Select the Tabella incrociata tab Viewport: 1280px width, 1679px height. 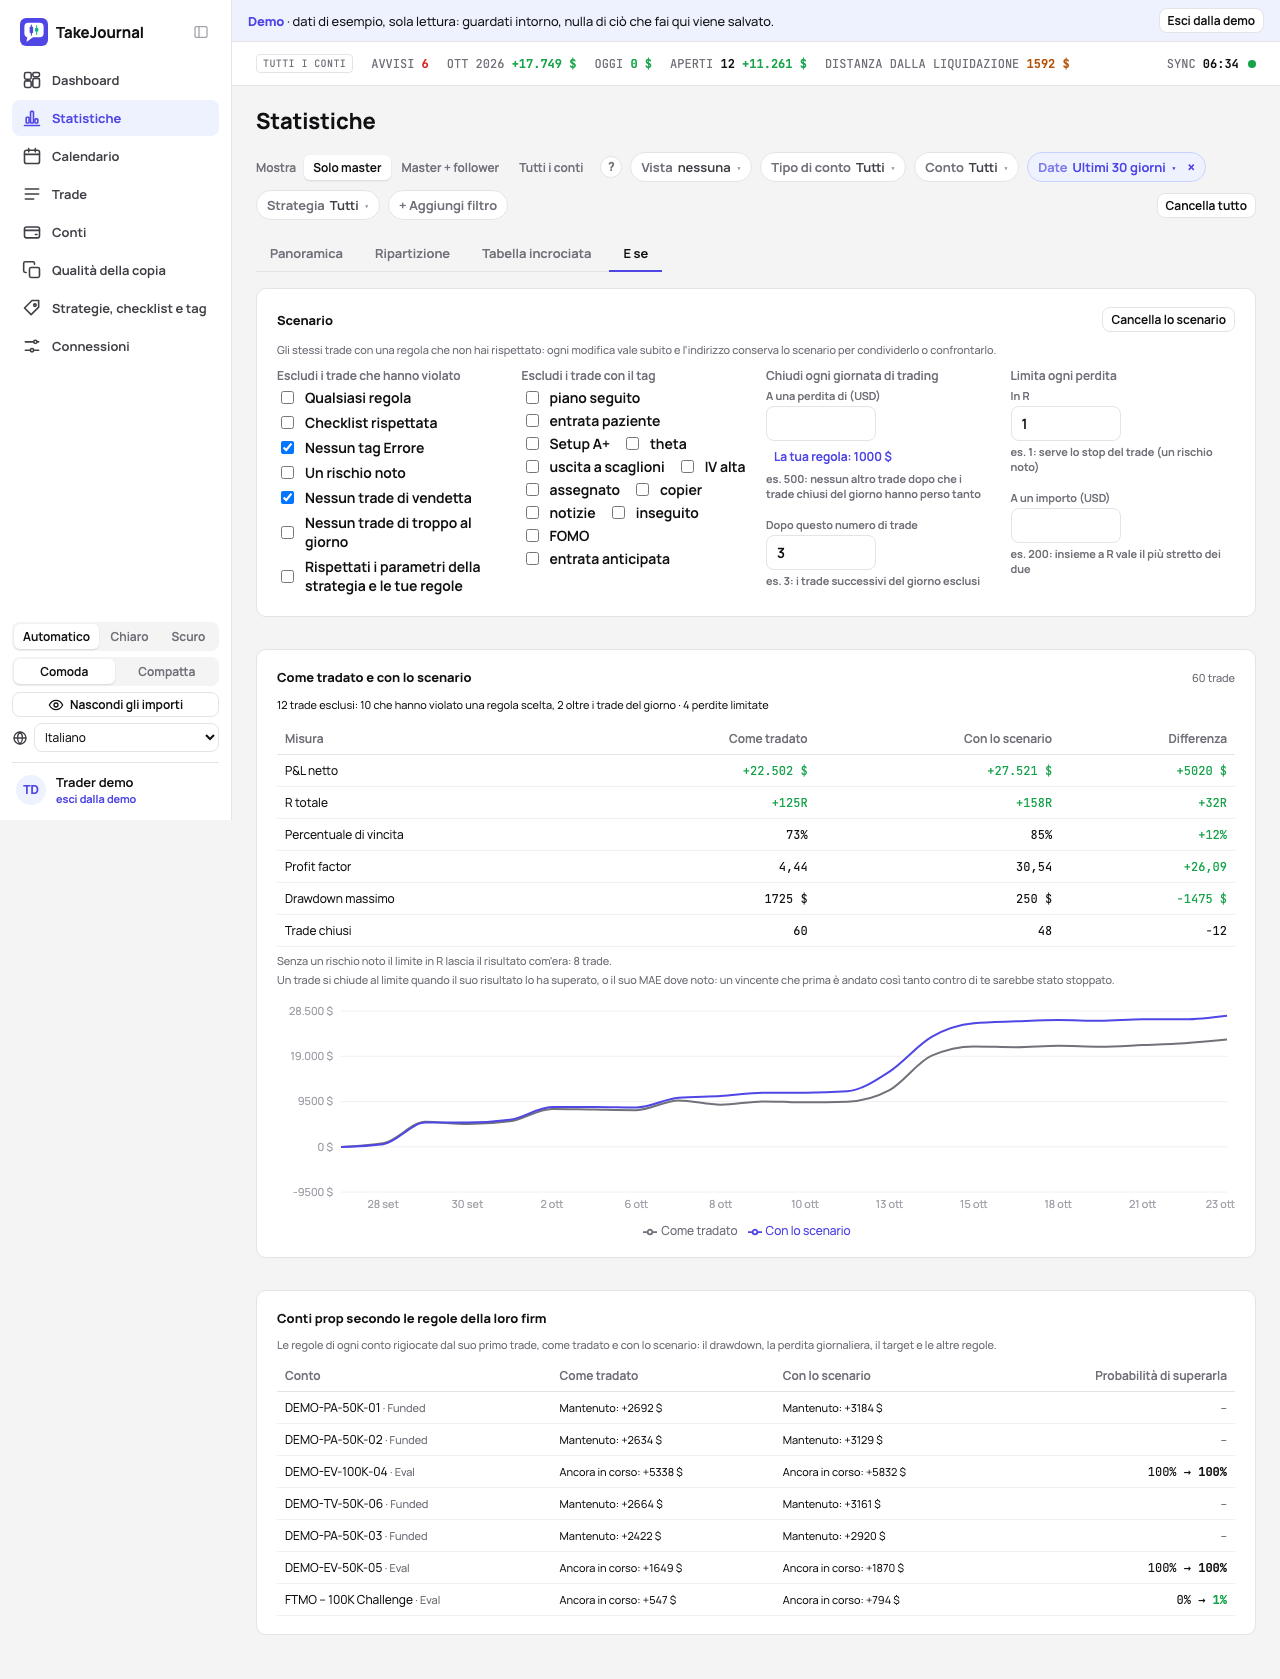[x=536, y=254]
